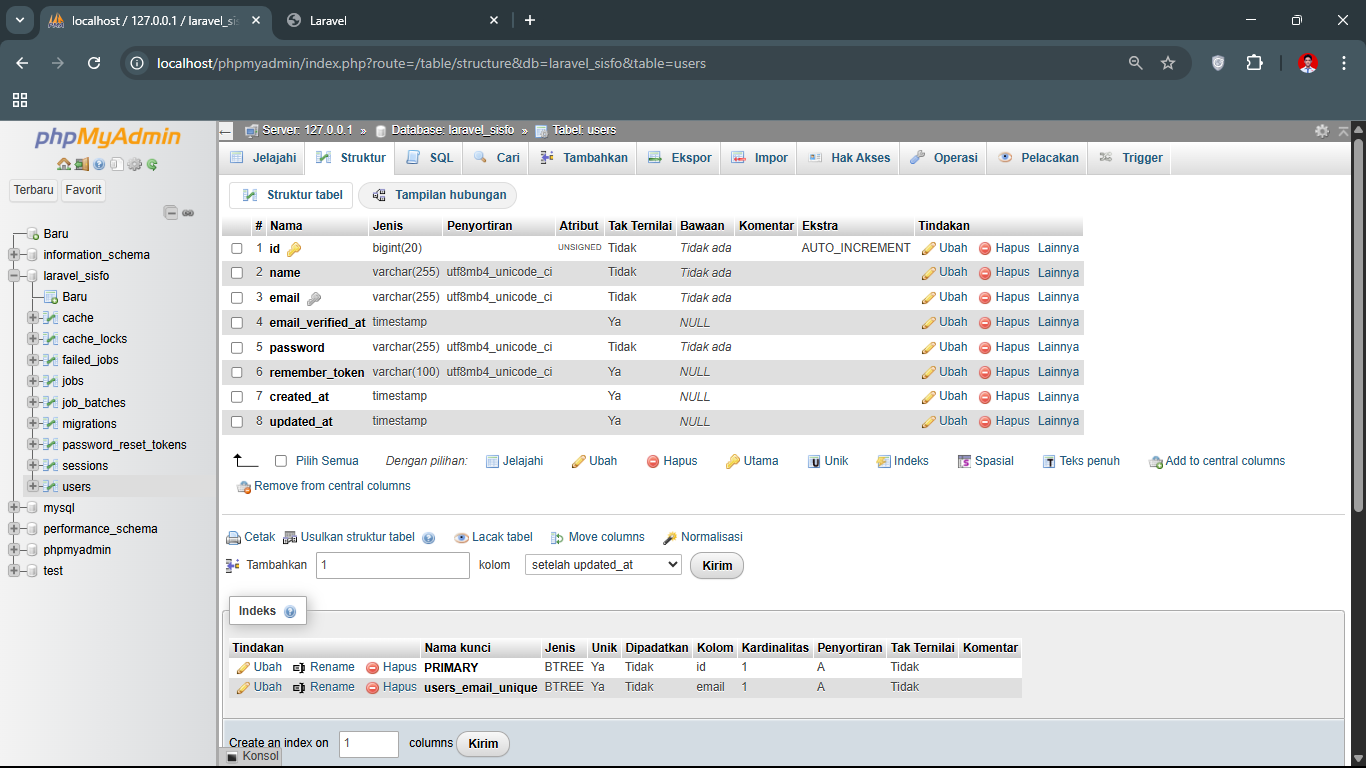Bookmark this page with star icon
Viewport: 1366px width, 768px height.
click(1168, 63)
